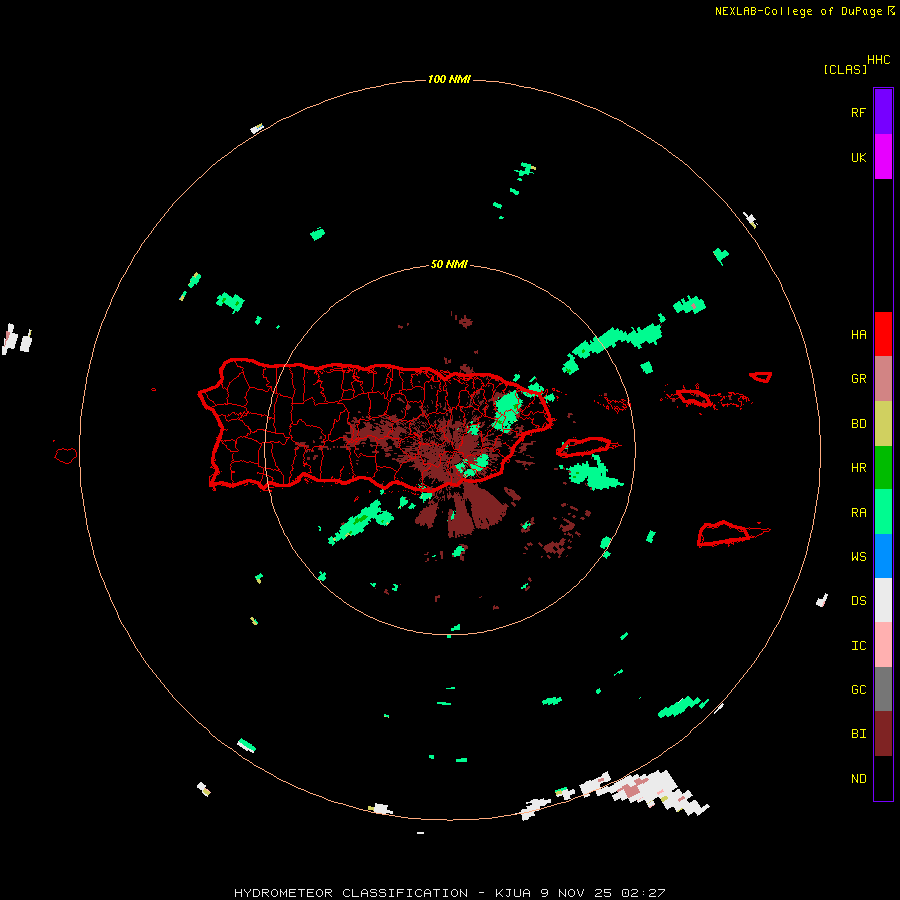Viewport: 900px width, 900px height.
Task: Click the [CLAS] units label
Action: point(845,70)
